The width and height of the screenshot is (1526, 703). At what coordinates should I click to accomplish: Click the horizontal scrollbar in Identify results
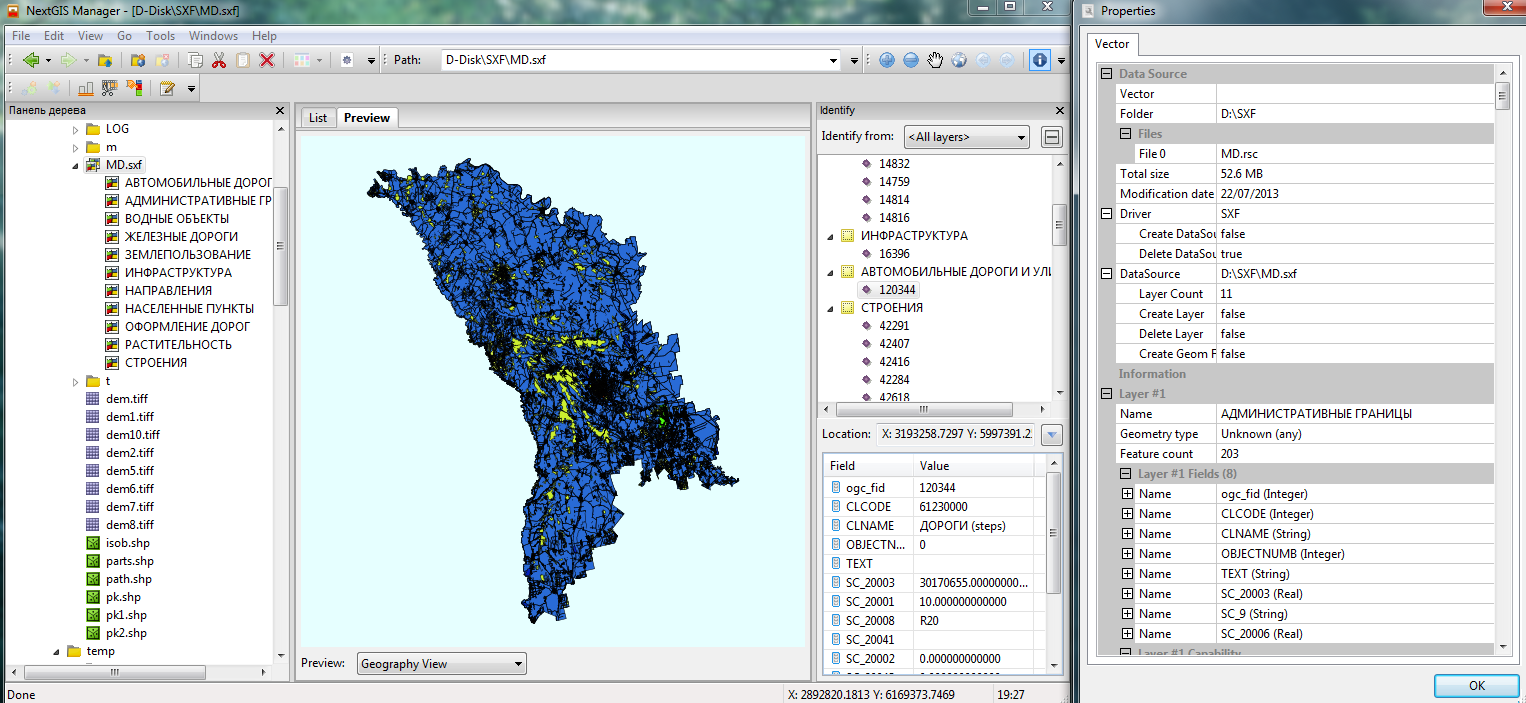pos(925,410)
